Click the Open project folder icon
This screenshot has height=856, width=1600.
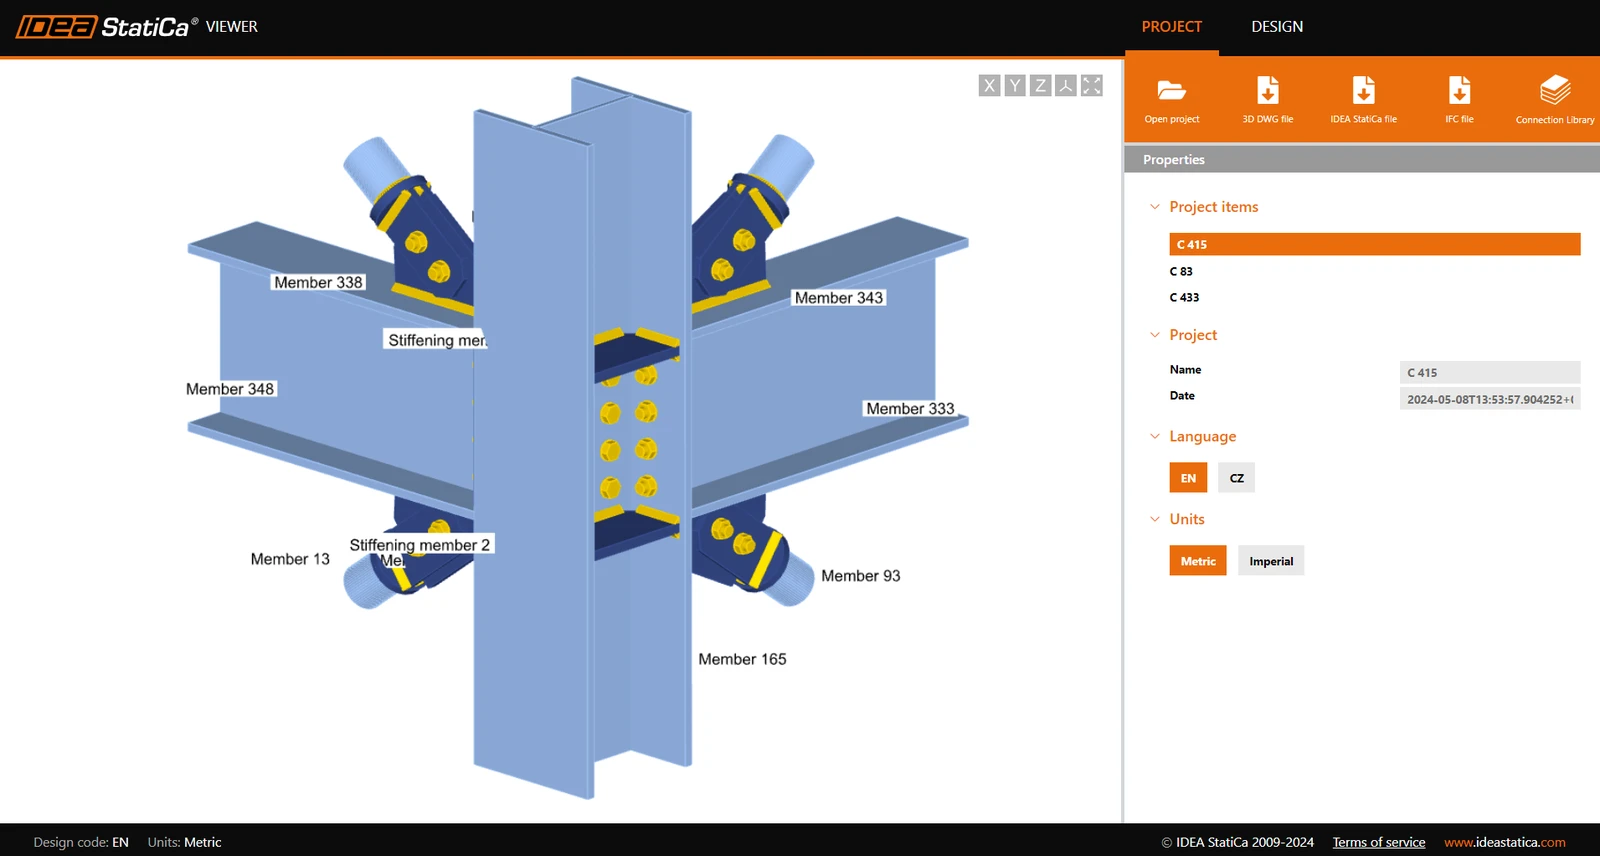1172,91
